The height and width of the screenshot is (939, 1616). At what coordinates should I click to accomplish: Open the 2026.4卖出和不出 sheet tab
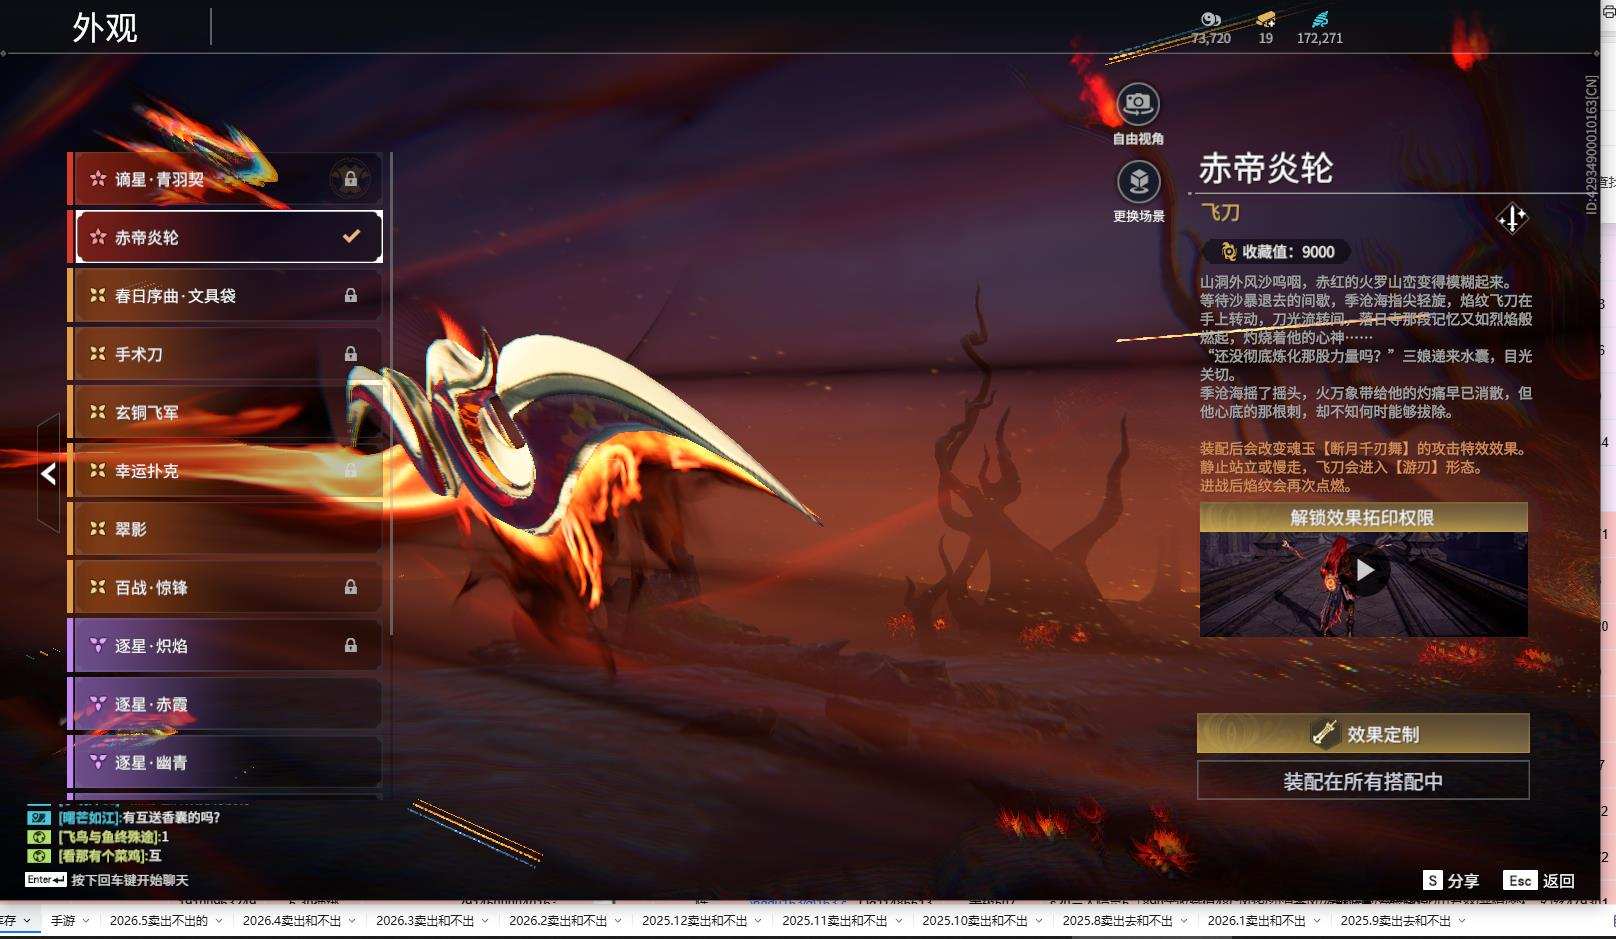pyautogui.click(x=292, y=920)
